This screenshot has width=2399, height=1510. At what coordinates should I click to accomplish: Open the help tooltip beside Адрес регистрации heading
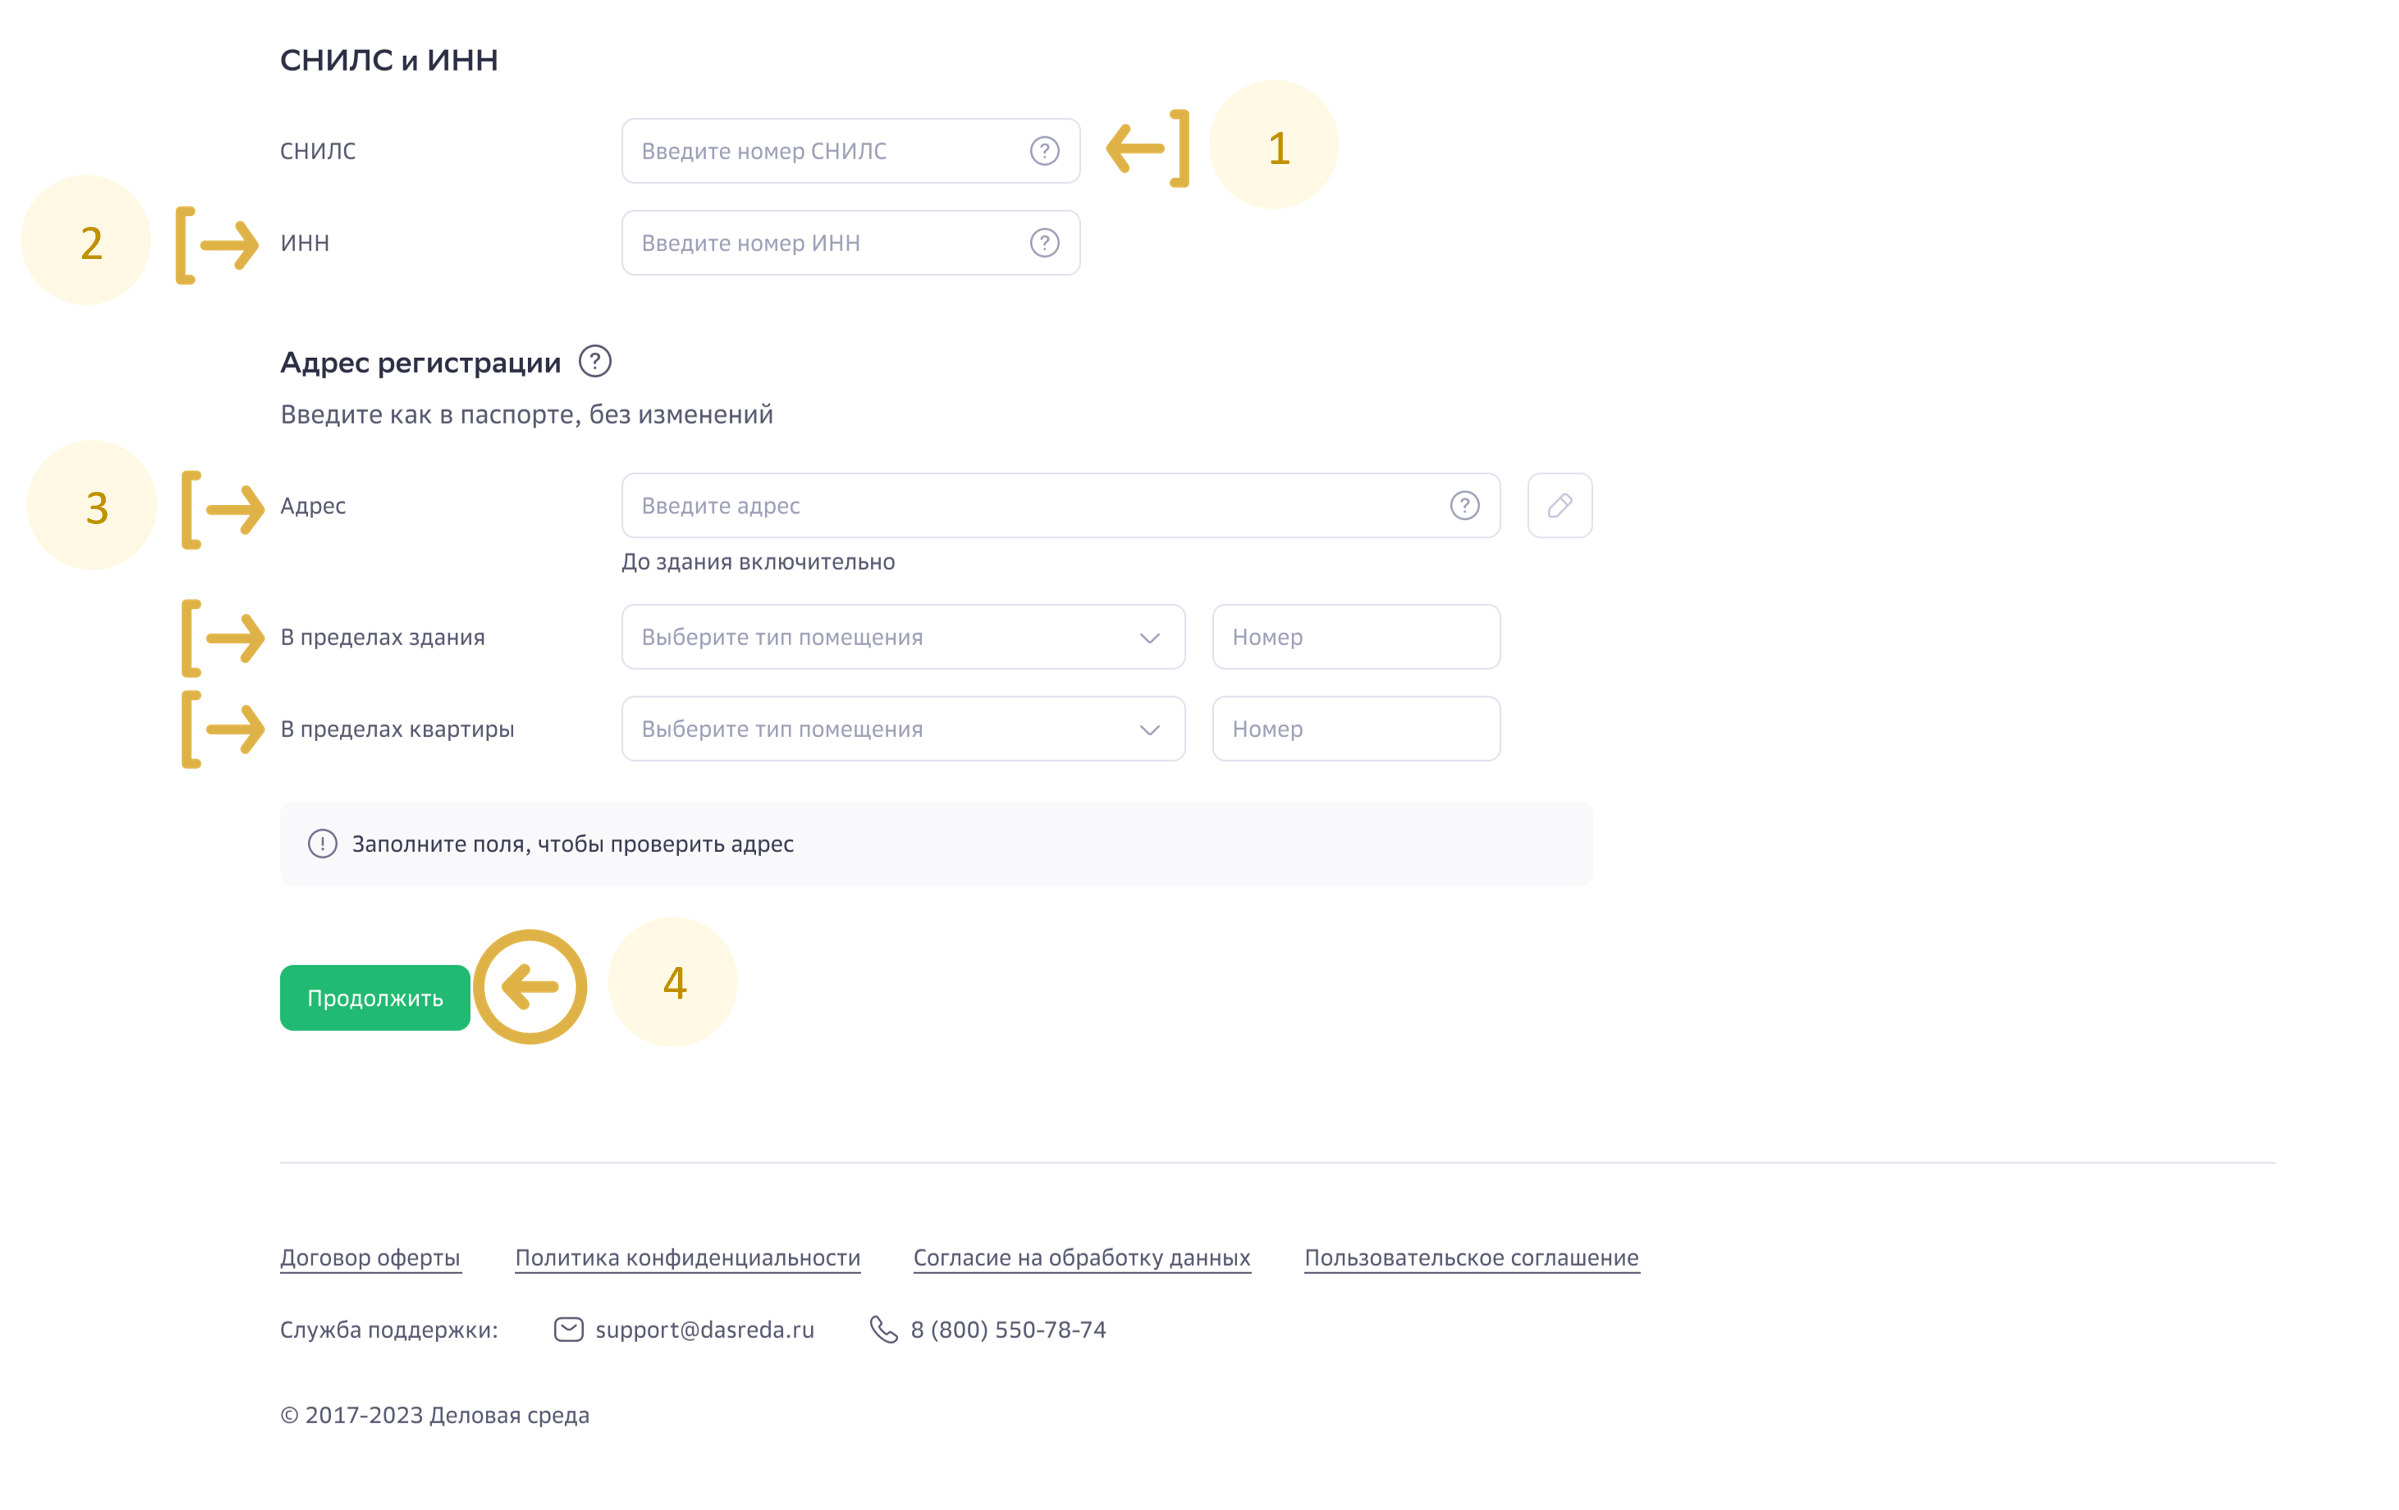pos(595,361)
